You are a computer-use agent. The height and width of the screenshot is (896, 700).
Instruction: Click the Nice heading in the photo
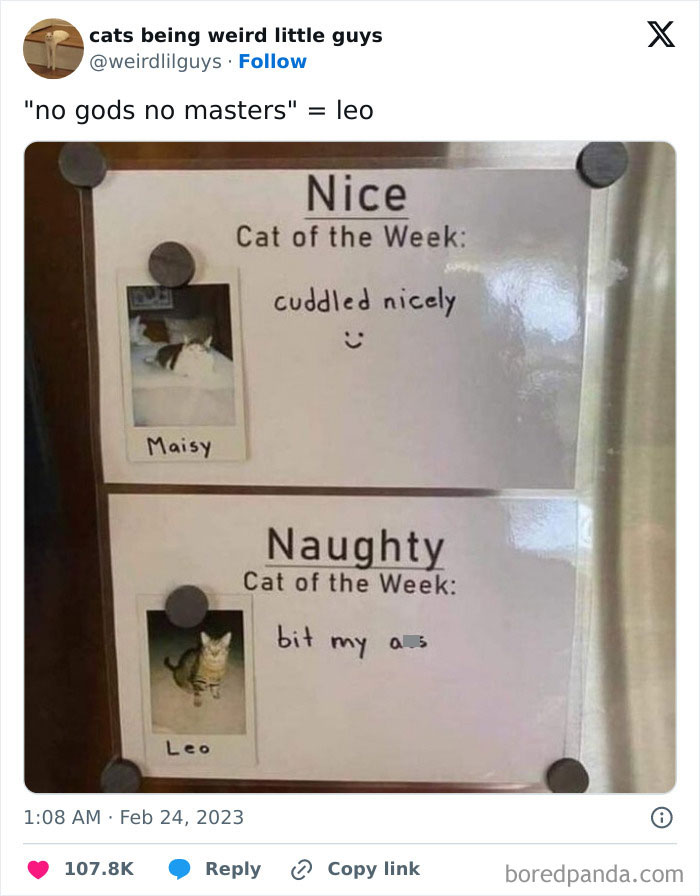357,194
